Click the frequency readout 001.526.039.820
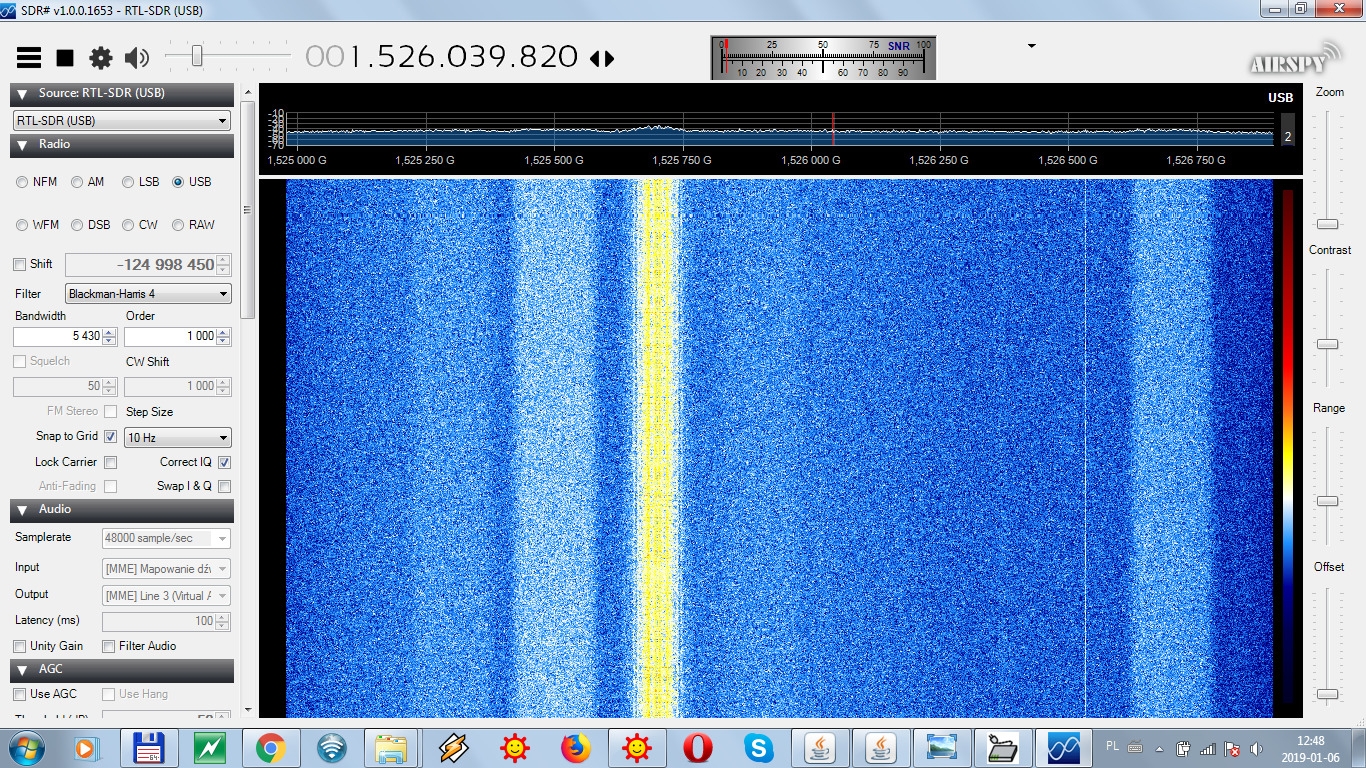Viewport: 1366px width, 768px height. tap(442, 56)
